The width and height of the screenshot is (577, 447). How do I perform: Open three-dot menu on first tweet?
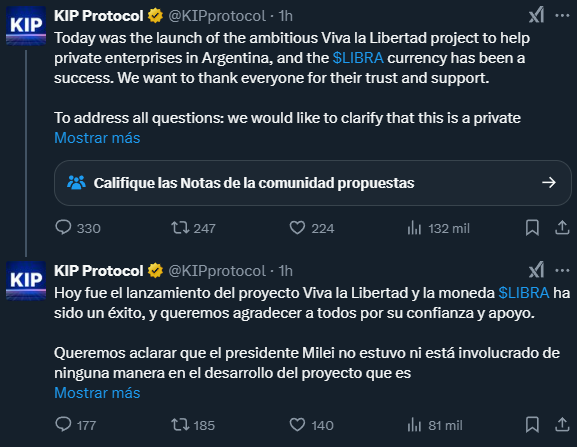(x=562, y=15)
